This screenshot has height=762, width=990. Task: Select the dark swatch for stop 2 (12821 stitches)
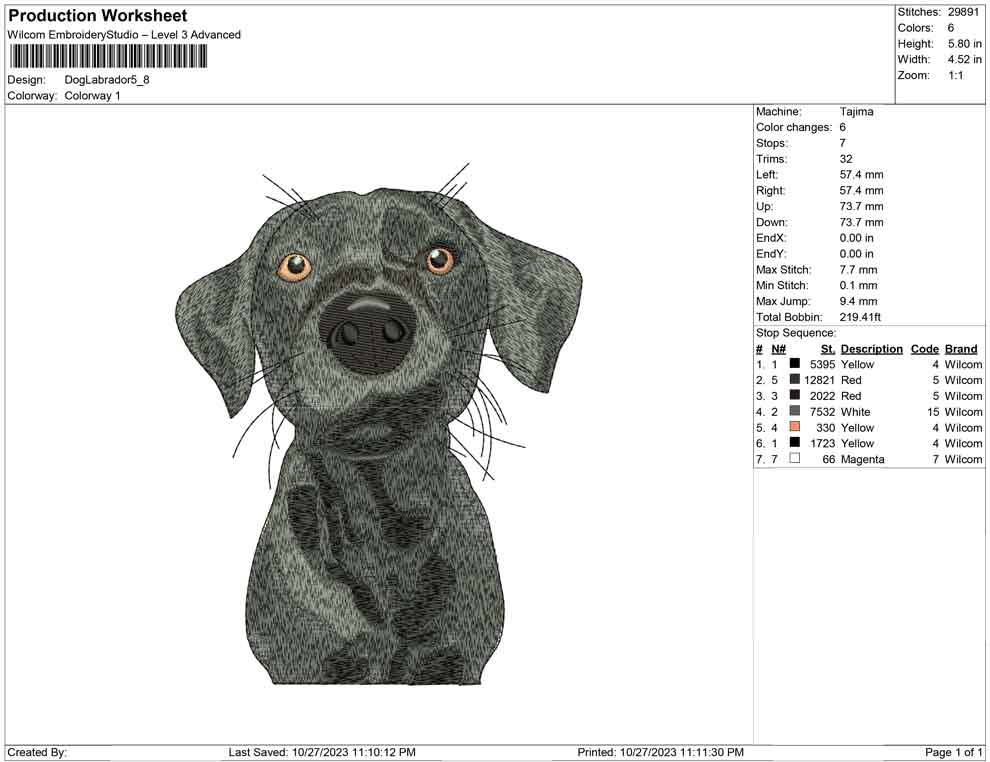point(794,379)
